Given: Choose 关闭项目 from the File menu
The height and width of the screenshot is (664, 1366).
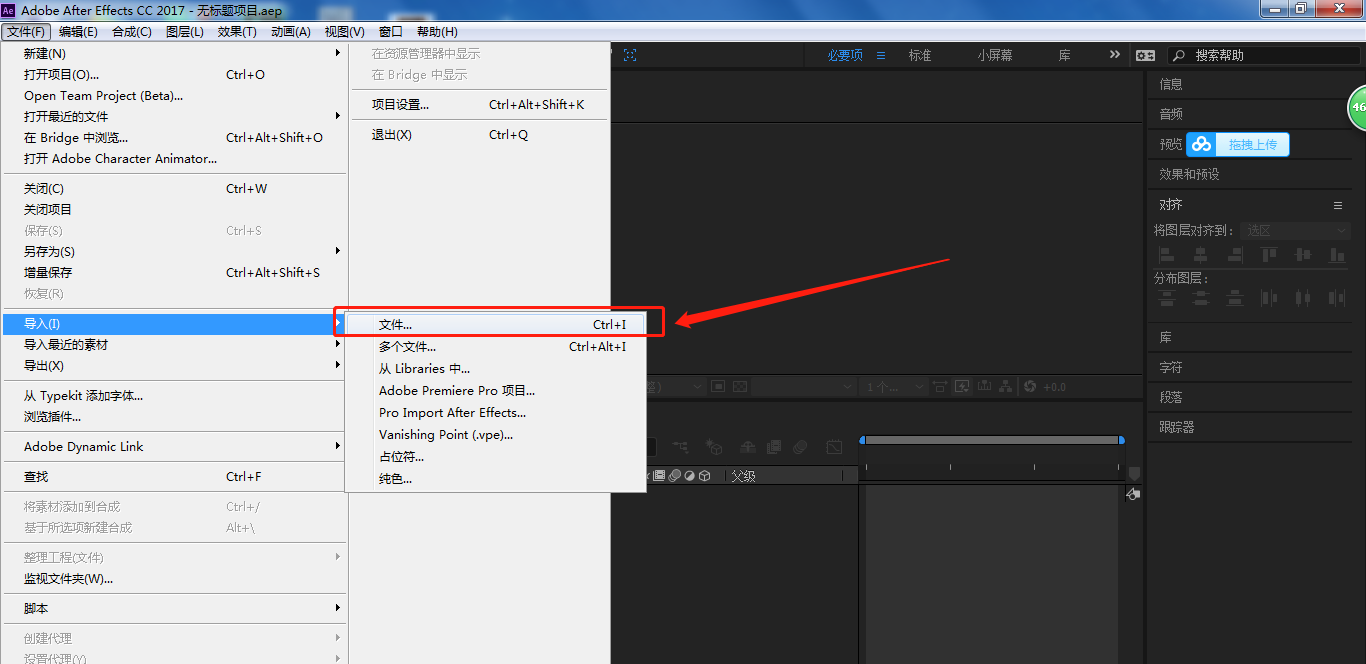Looking at the screenshot, I should click(x=174, y=210).
